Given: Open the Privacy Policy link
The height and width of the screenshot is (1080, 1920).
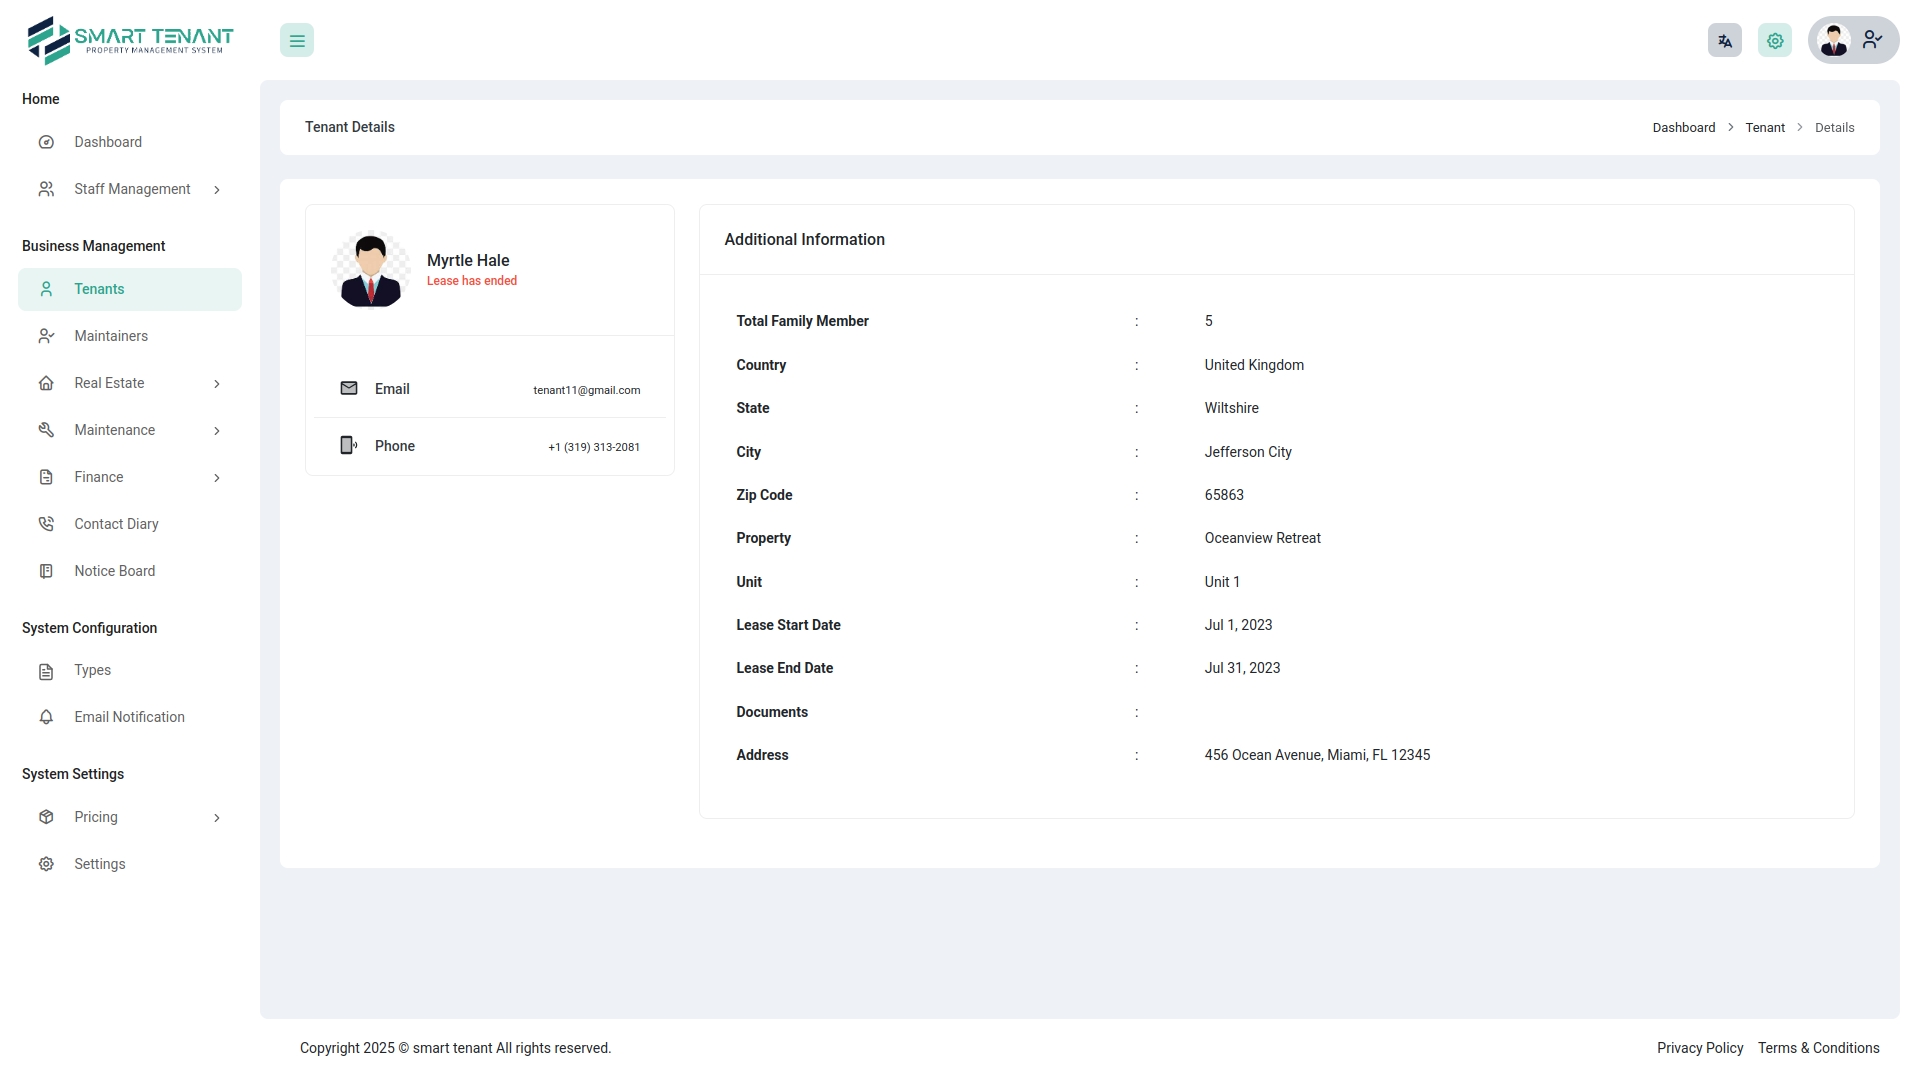Looking at the screenshot, I should click(x=1699, y=1047).
